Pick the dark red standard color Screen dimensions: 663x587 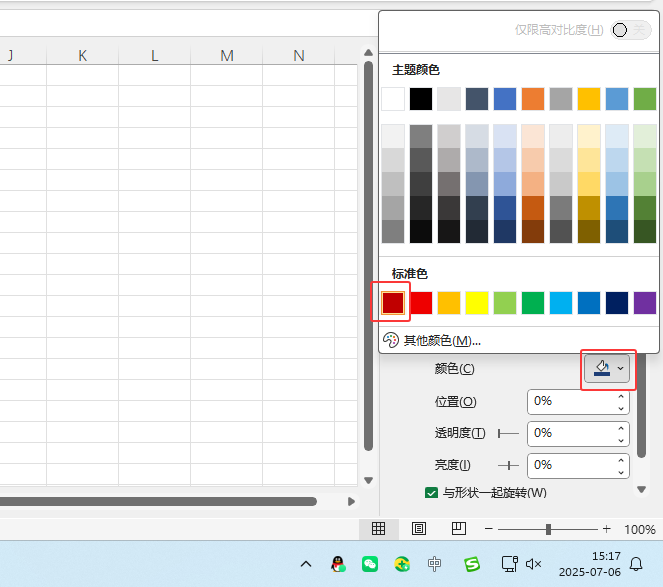(393, 303)
